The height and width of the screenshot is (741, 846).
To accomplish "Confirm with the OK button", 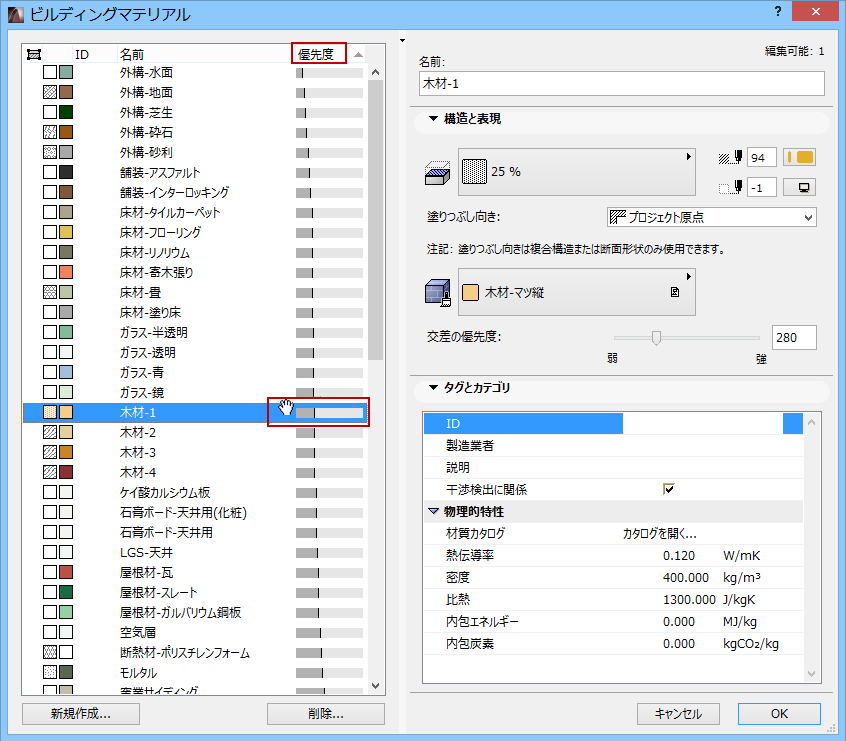I will click(779, 713).
